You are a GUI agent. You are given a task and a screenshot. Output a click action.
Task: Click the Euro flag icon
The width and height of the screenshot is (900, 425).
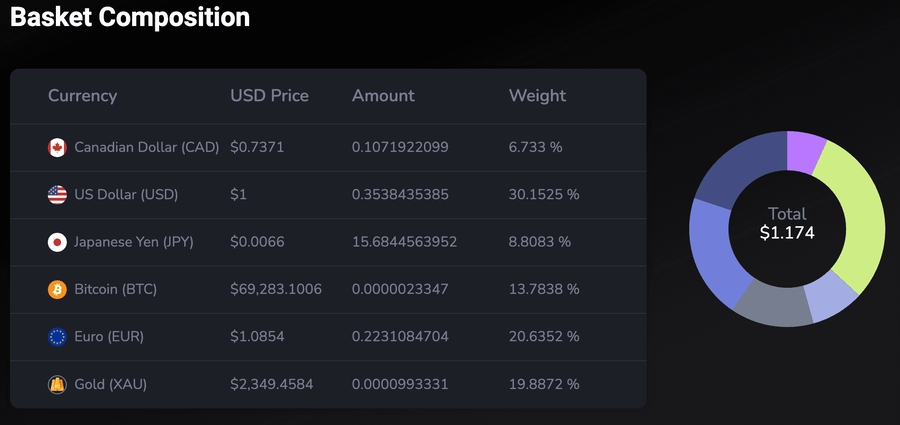[57, 337]
